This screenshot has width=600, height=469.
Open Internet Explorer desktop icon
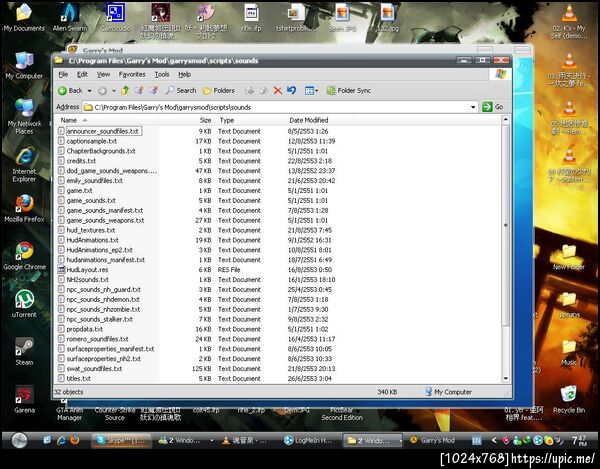[24, 164]
